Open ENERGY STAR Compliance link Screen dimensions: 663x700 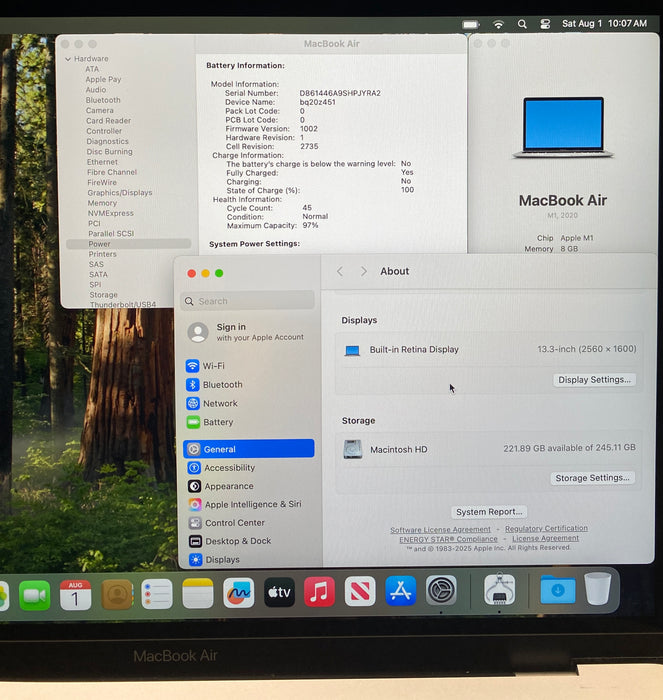click(x=448, y=539)
